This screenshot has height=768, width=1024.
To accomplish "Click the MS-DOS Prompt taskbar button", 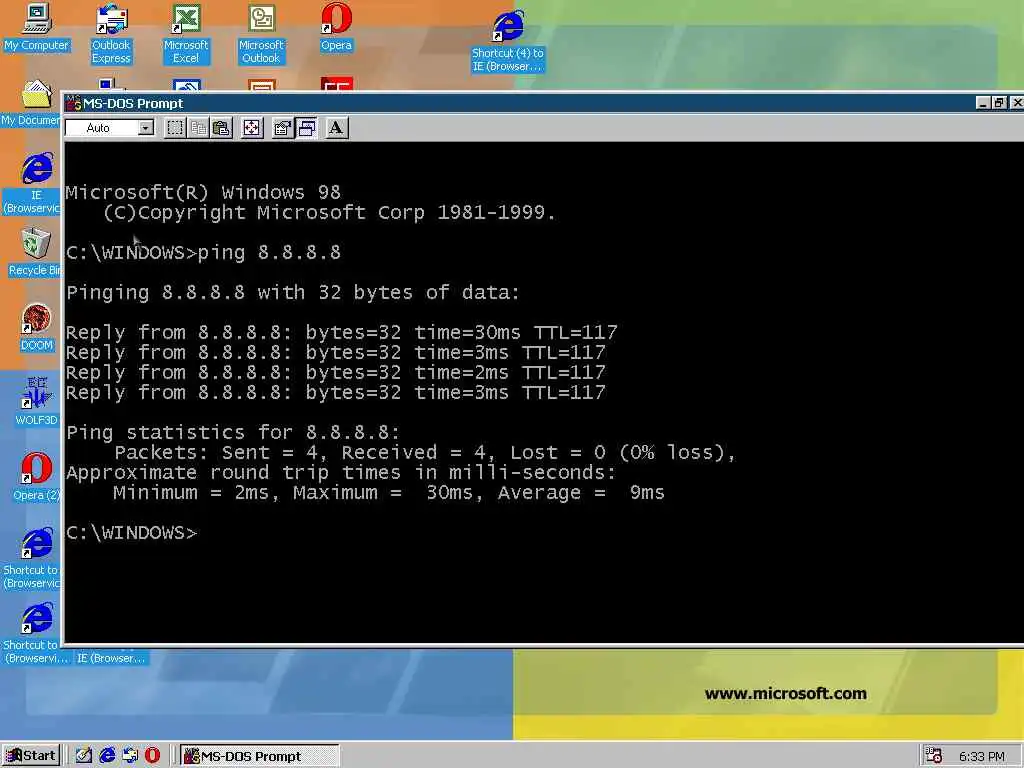I will coord(259,756).
